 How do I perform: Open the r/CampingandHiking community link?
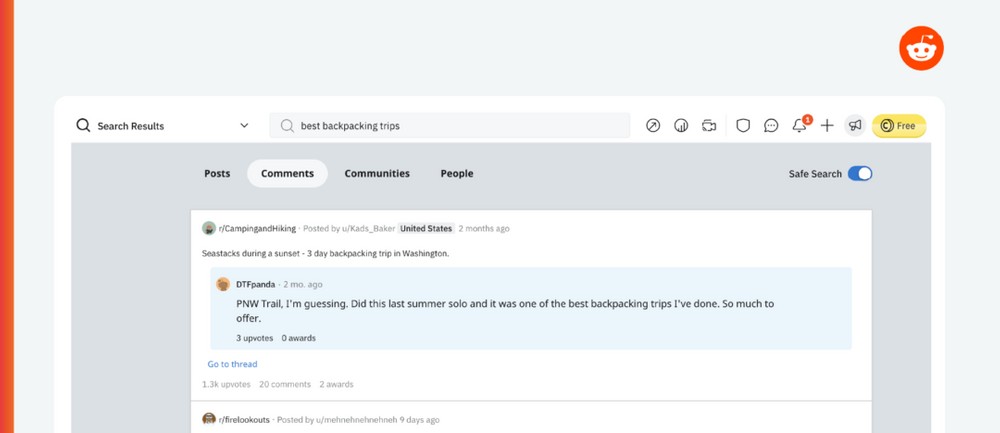[256, 229]
